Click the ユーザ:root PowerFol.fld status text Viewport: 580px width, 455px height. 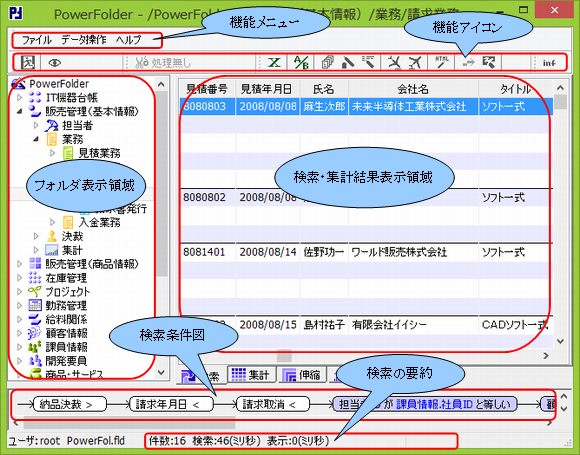[x=67, y=441]
